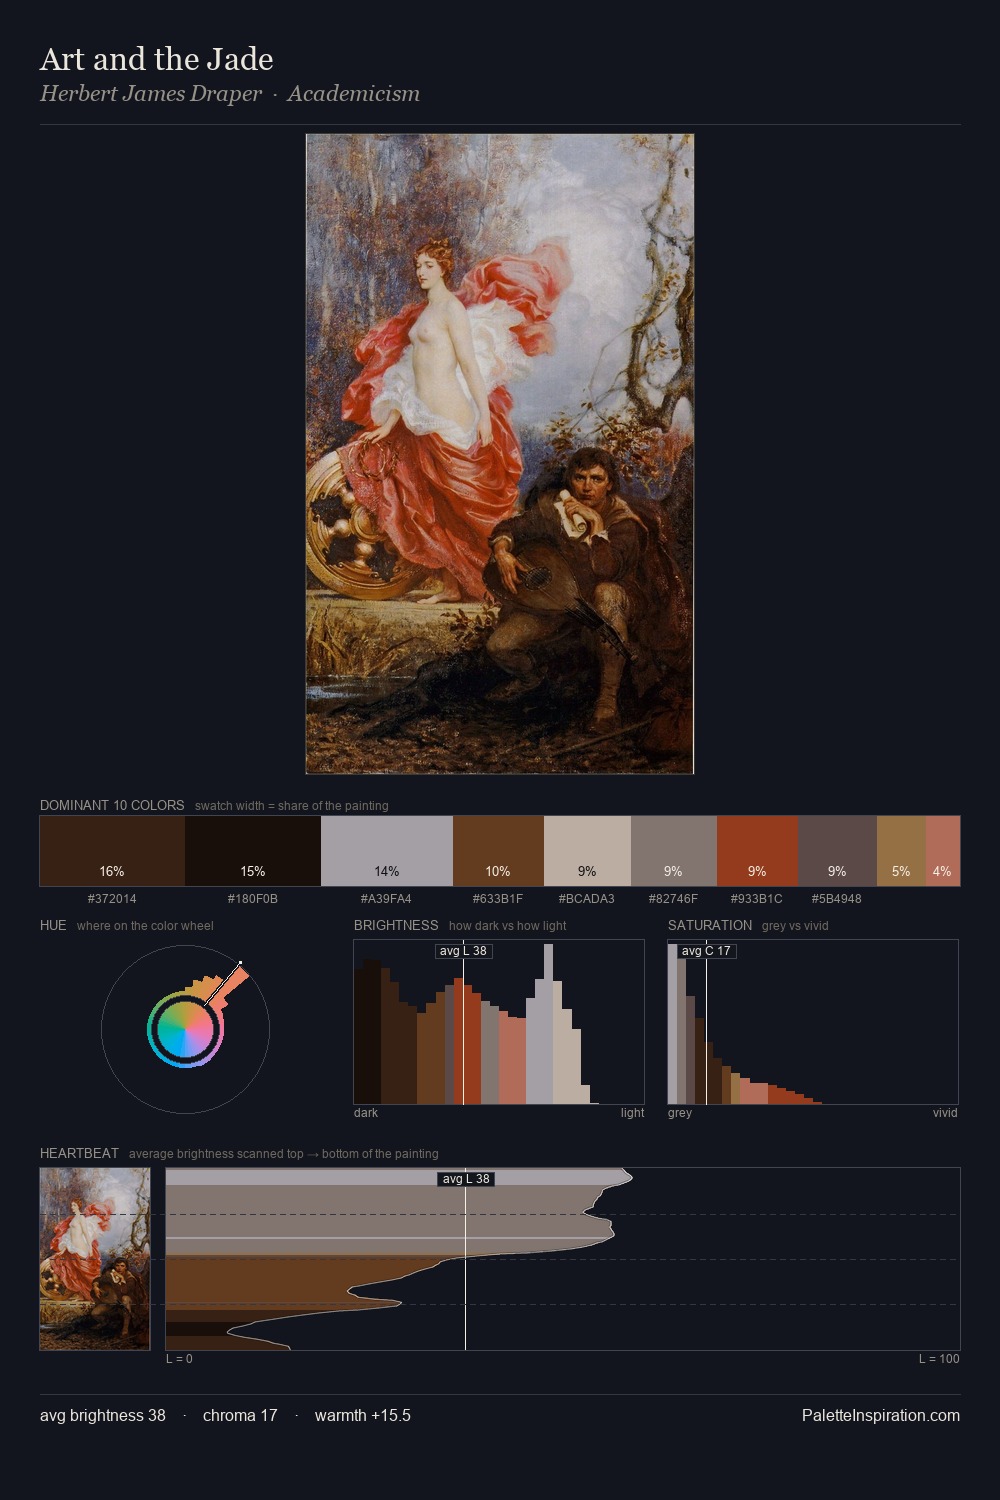Viewport: 1000px width, 1500px height.
Task: Select the 14% lavender grey swatch
Action: 387,851
